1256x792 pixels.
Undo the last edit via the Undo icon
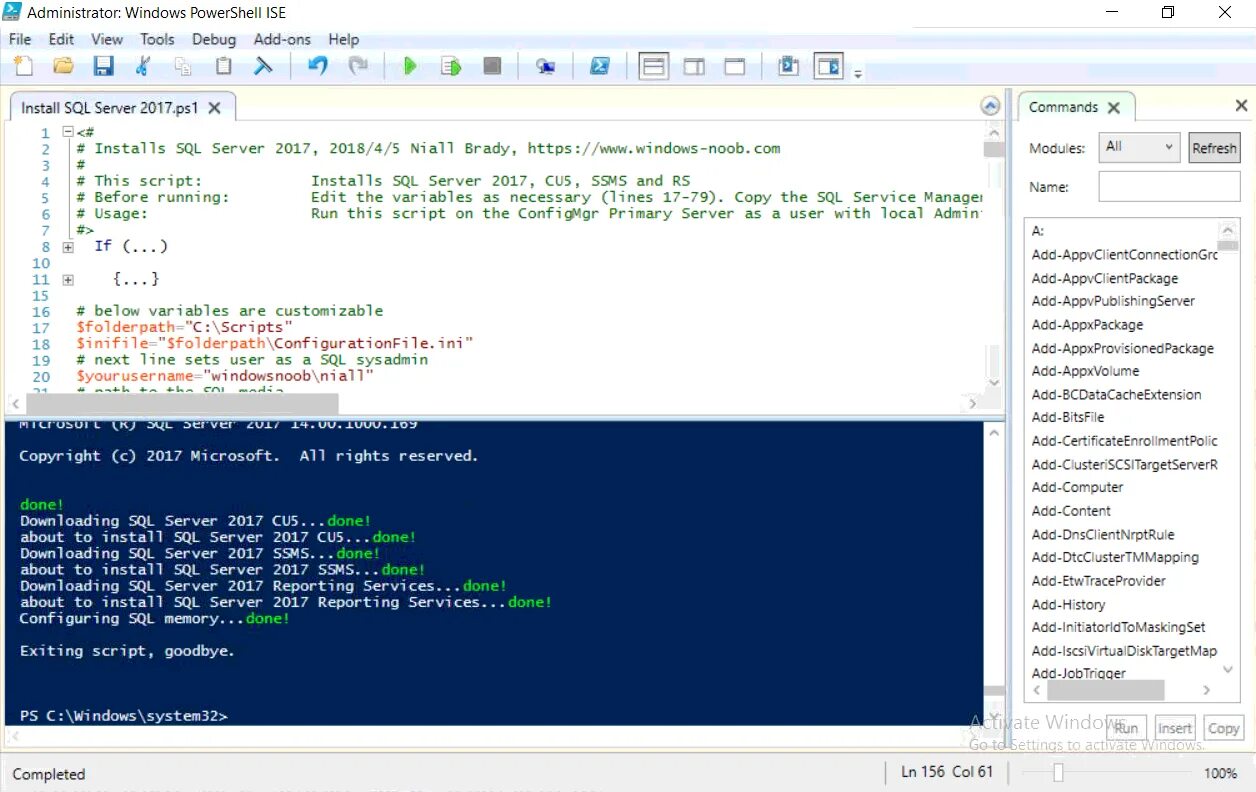318,65
